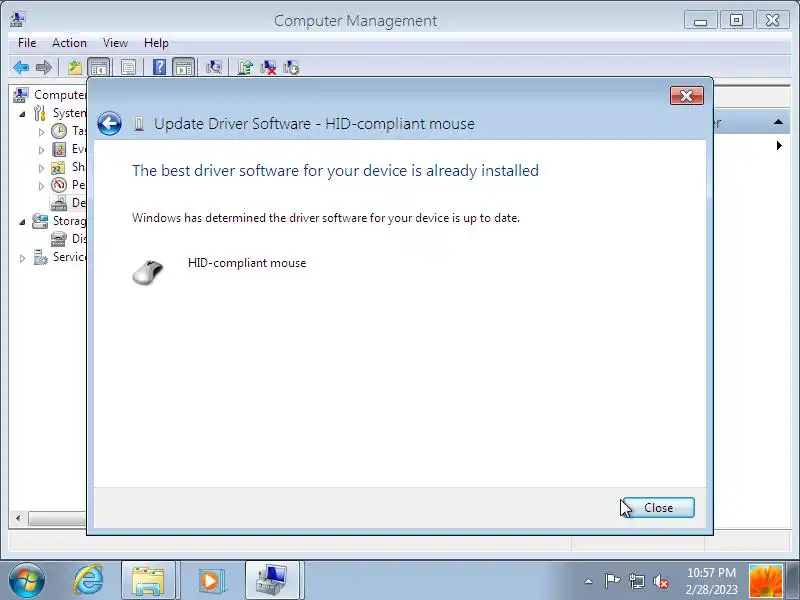This screenshot has width=800, height=600.
Task: Open the clock showing 10:57 PM
Action: (711, 581)
